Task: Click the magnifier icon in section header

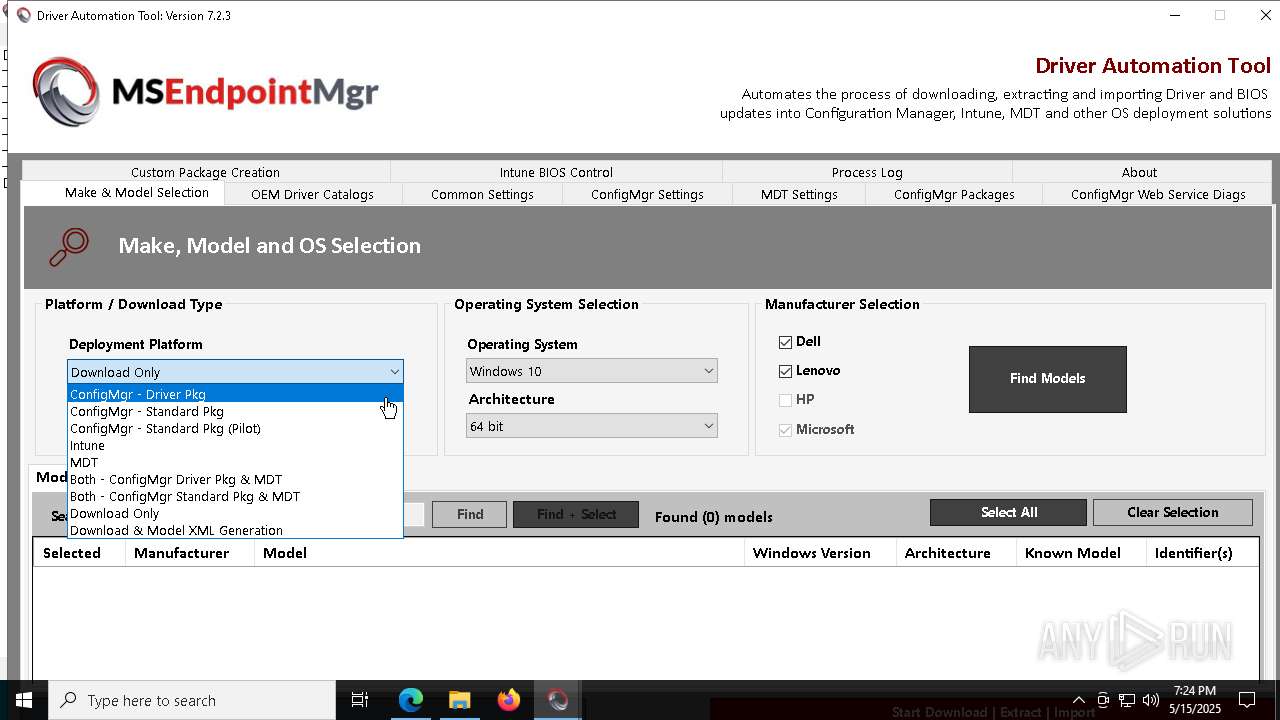Action: coord(69,247)
